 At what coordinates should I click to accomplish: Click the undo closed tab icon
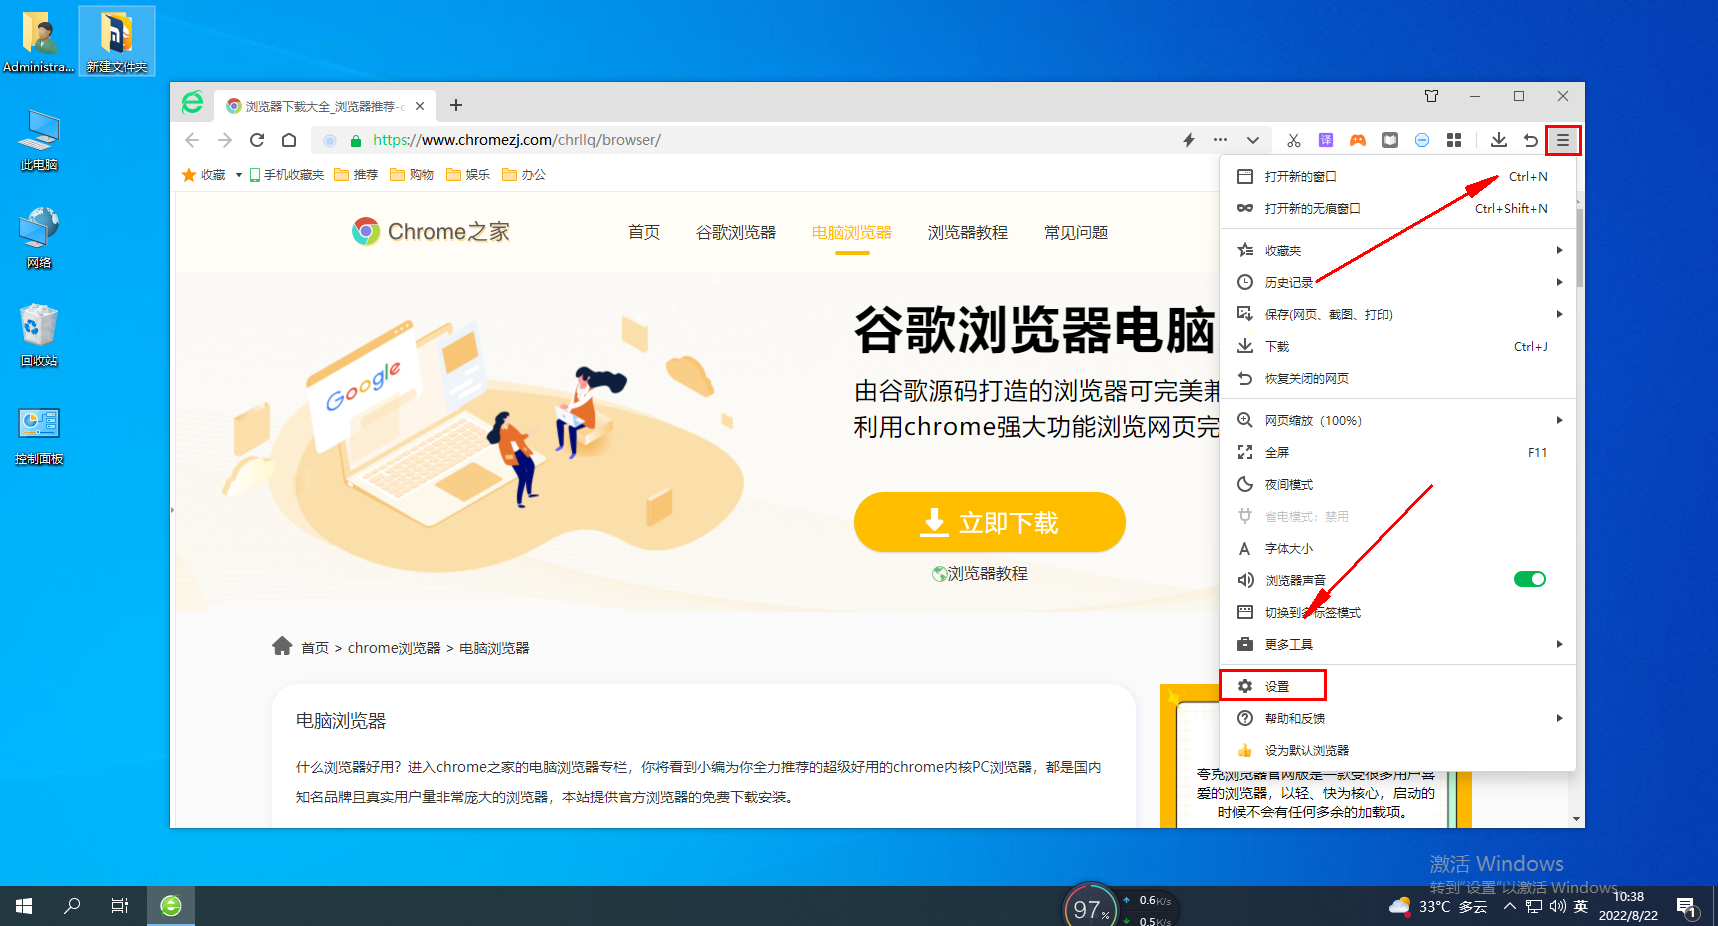pyautogui.click(x=1530, y=140)
